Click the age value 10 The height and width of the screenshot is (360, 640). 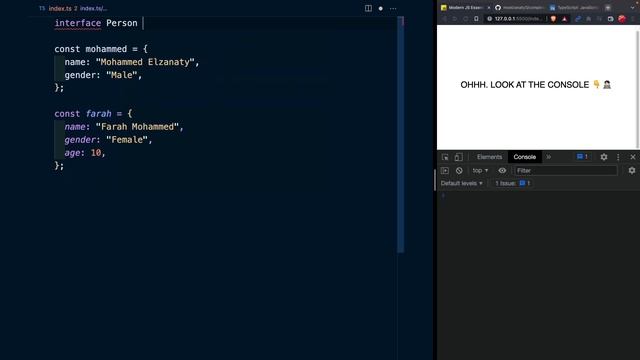[96, 153]
